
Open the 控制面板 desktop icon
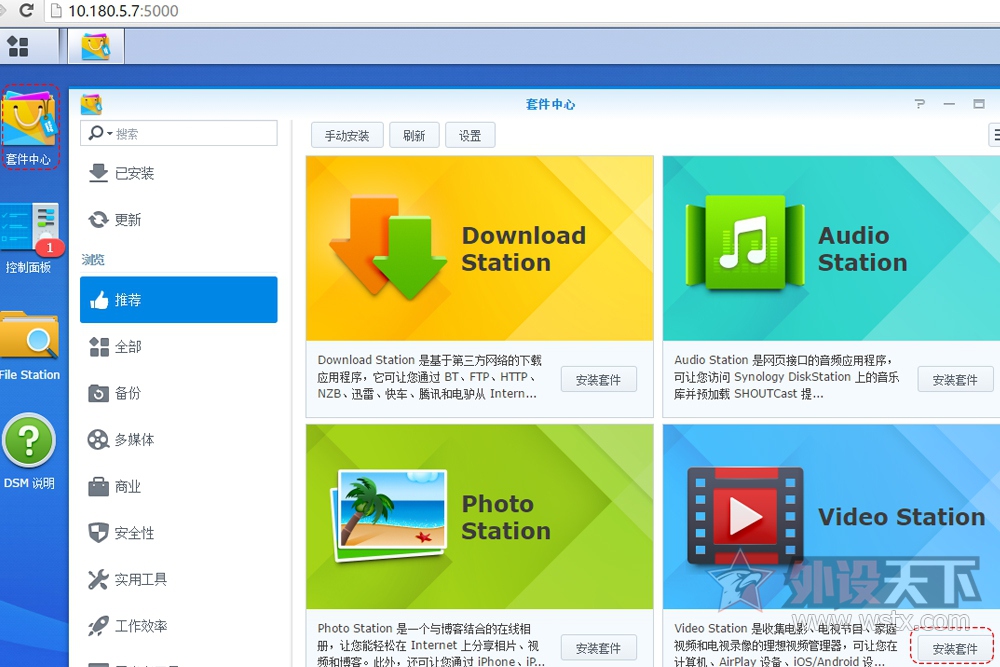(x=29, y=238)
